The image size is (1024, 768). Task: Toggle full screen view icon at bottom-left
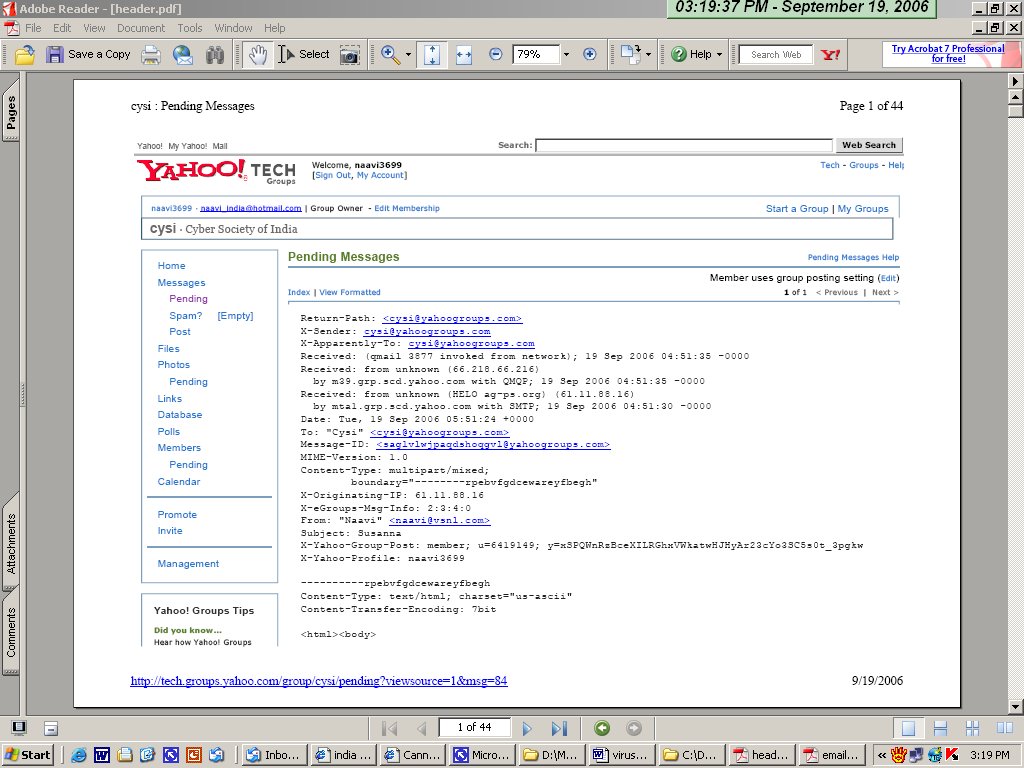click(19, 728)
